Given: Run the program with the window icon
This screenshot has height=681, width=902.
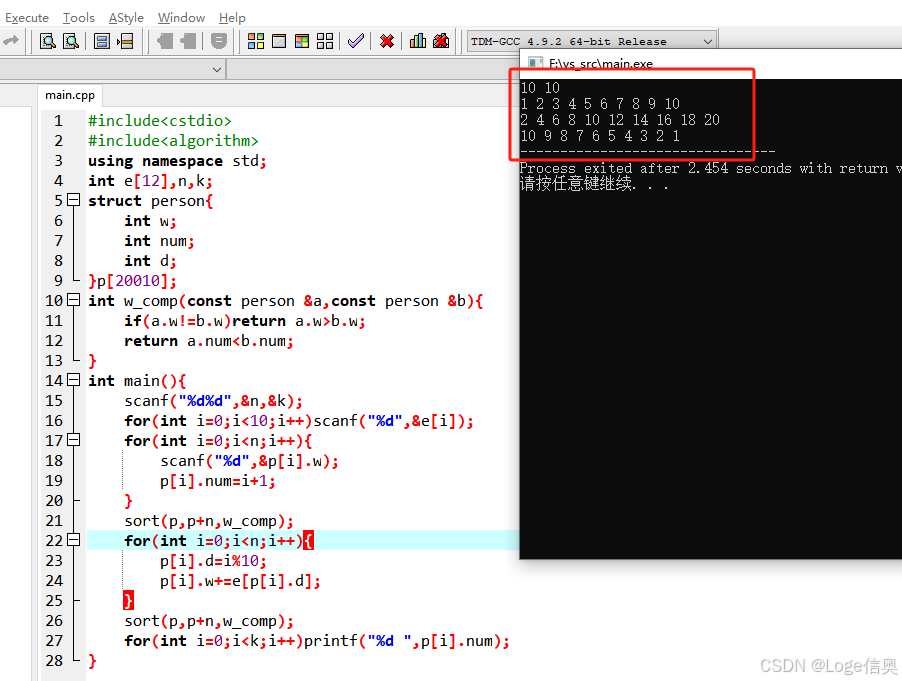Looking at the screenshot, I should pyautogui.click(x=279, y=41).
